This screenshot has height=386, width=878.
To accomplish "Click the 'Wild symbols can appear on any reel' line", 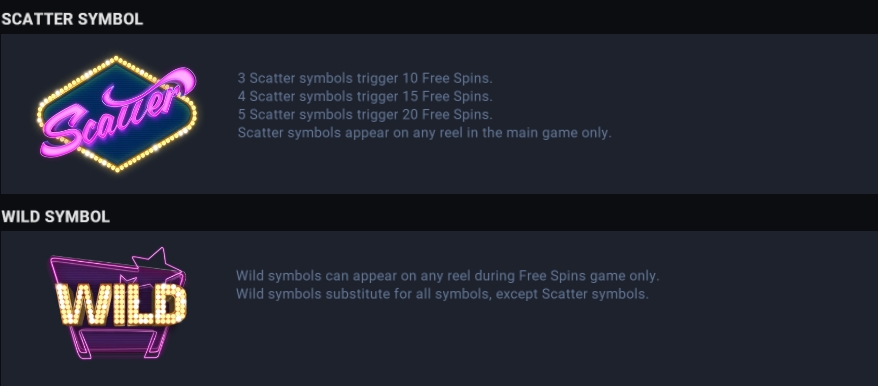I will click(448, 276).
